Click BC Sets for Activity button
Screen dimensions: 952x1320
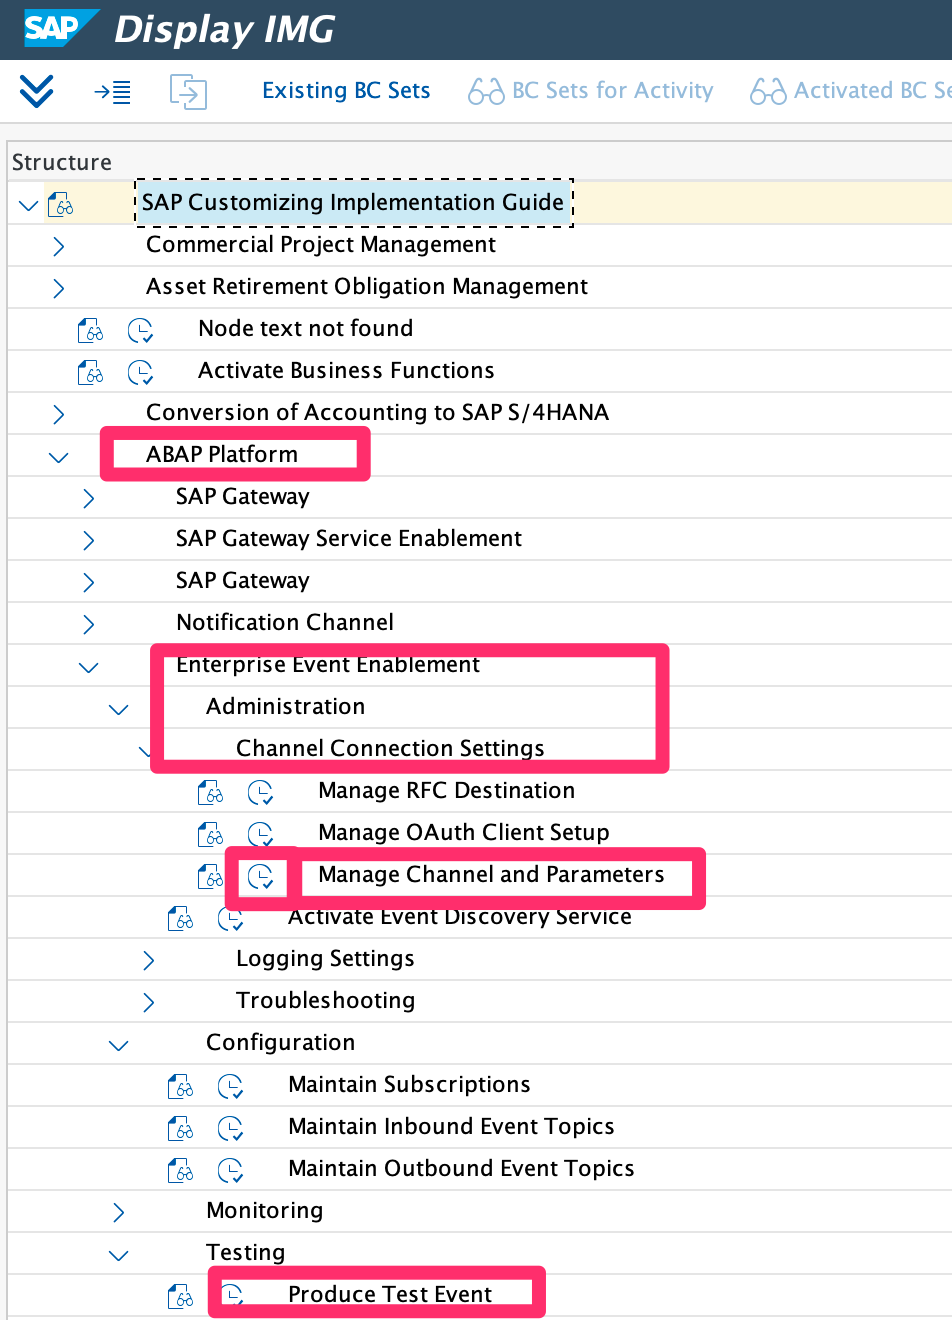click(591, 91)
